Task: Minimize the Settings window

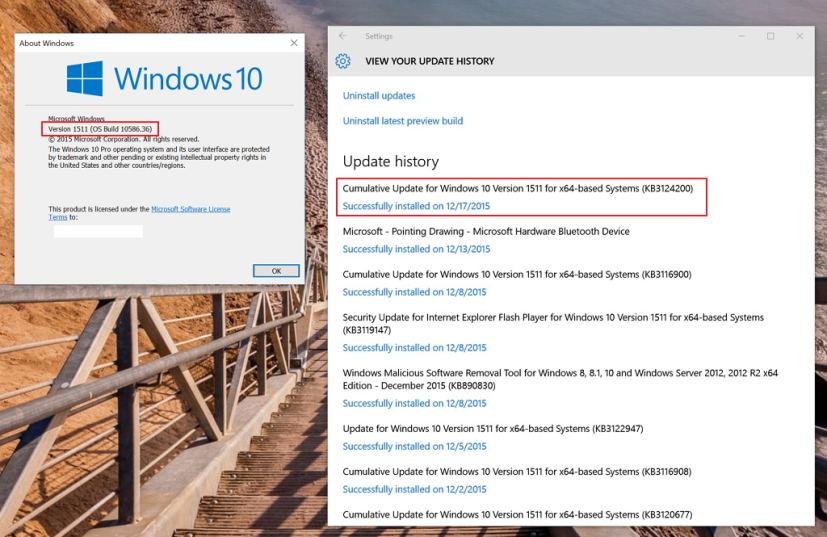Action: [742, 36]
